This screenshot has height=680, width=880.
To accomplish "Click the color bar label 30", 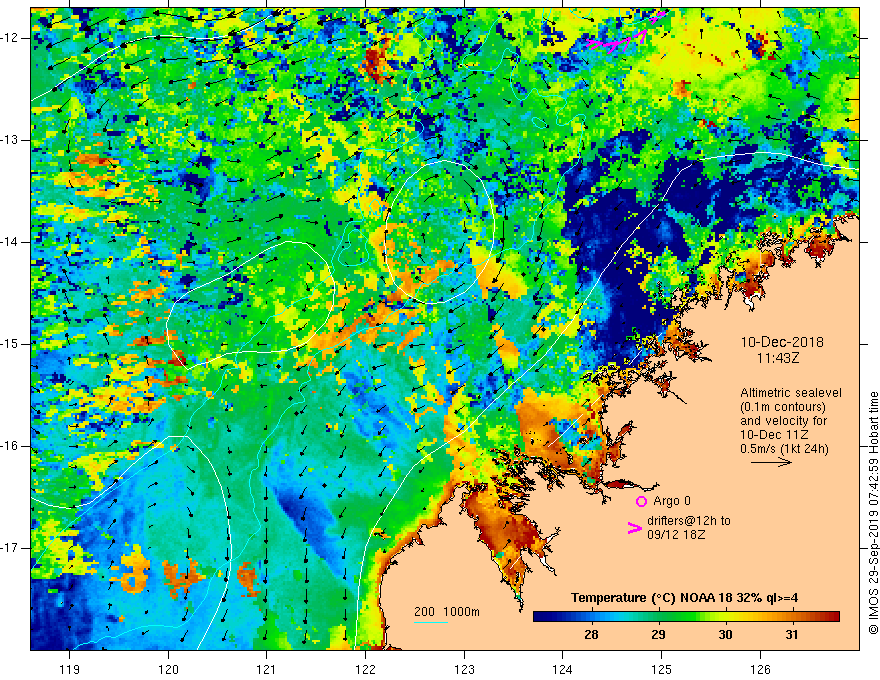I will click(725, 635).
